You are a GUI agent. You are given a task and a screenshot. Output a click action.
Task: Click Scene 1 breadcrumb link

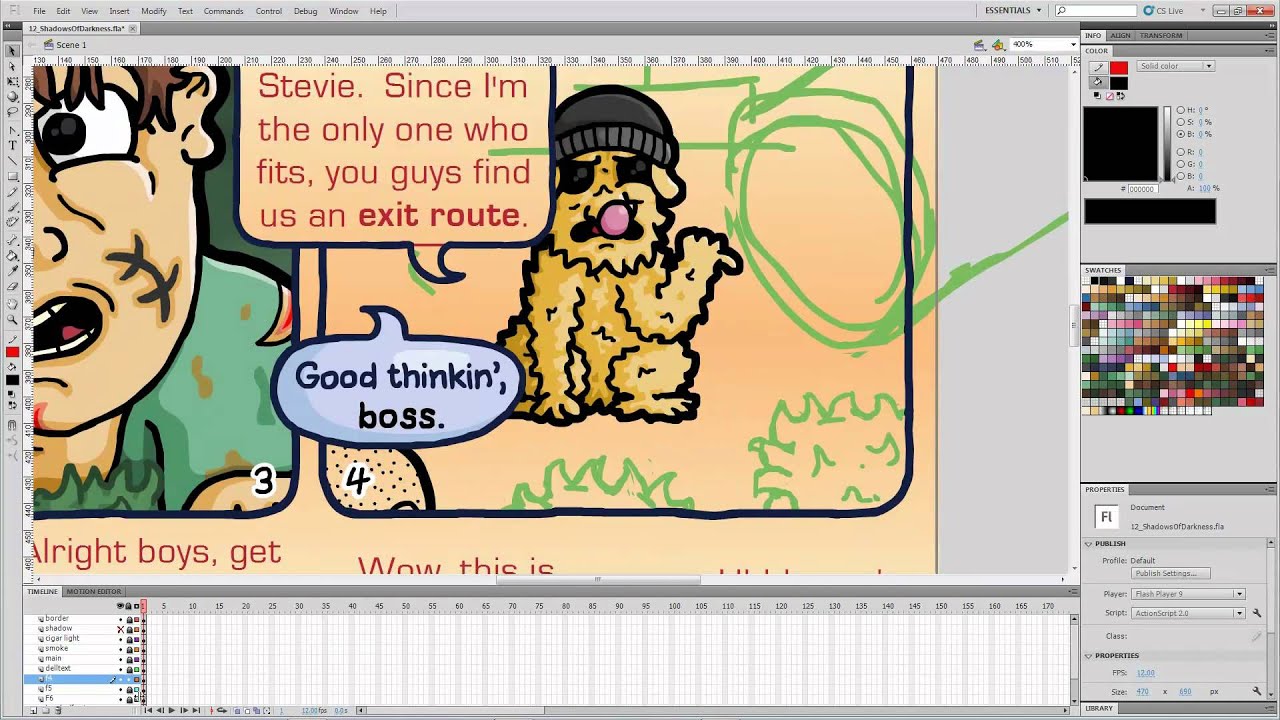[71, 45]
